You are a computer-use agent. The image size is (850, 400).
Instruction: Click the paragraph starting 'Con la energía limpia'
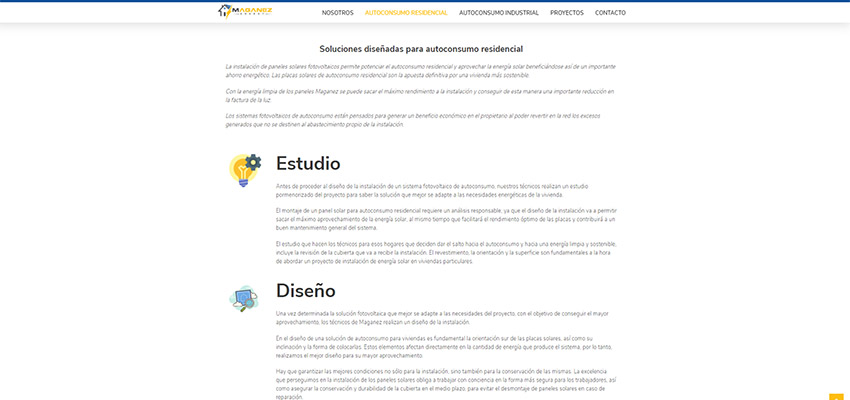[x=420, y=95]
